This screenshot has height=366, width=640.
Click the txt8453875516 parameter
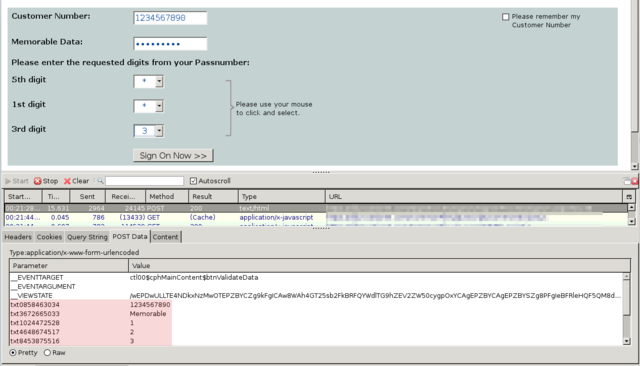pyautogui.click(x=35, y=341)
